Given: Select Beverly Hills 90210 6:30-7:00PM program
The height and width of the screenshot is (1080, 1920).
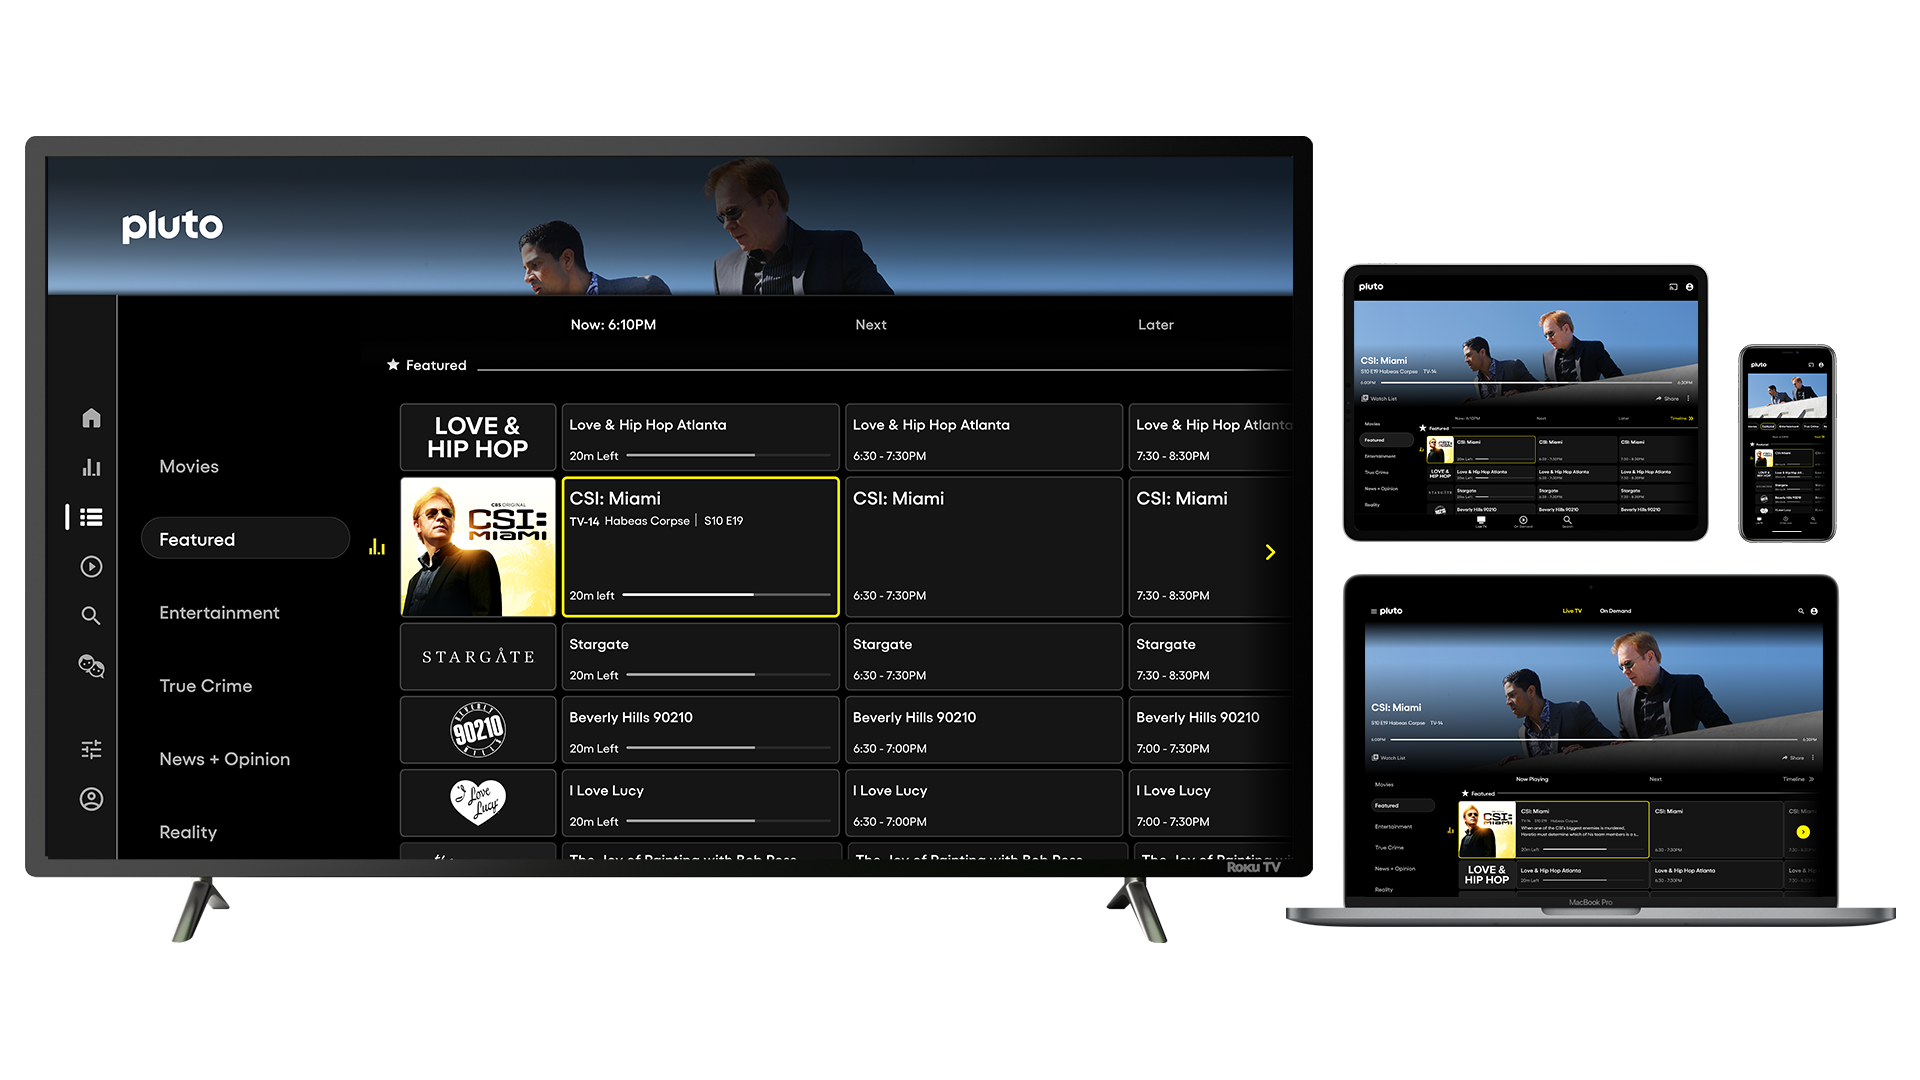Looking at the screenshot, I should (983, 731).
